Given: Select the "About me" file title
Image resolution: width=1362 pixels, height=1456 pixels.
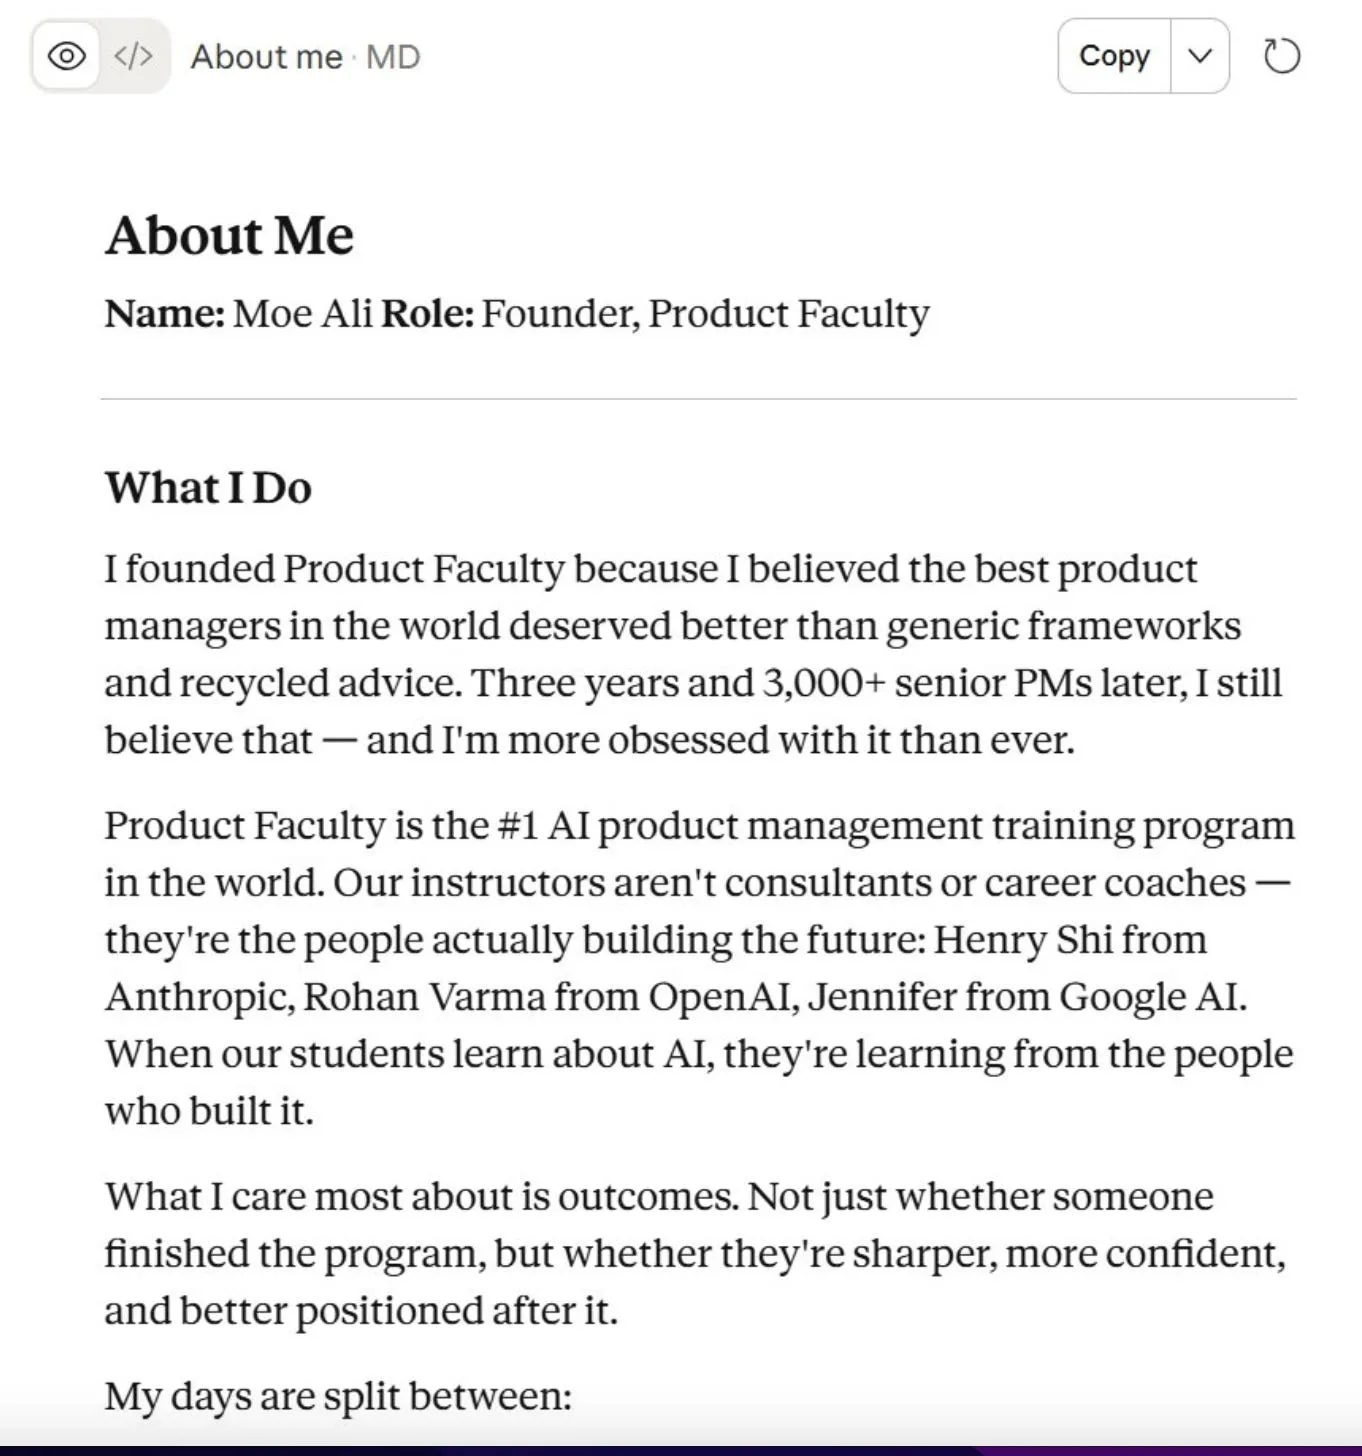Looking at the screenshot, I should tap(267, 57).
